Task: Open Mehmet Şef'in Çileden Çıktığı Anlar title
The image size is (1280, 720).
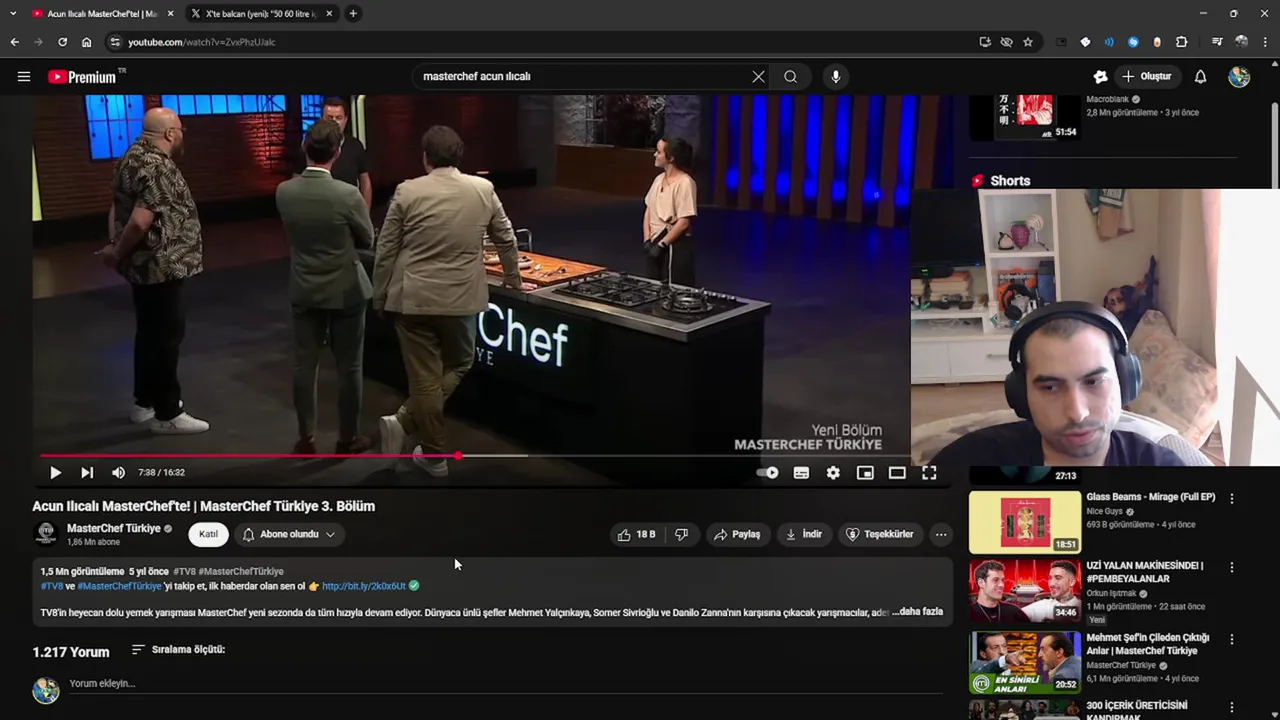Action: [x=1147, y=644]
